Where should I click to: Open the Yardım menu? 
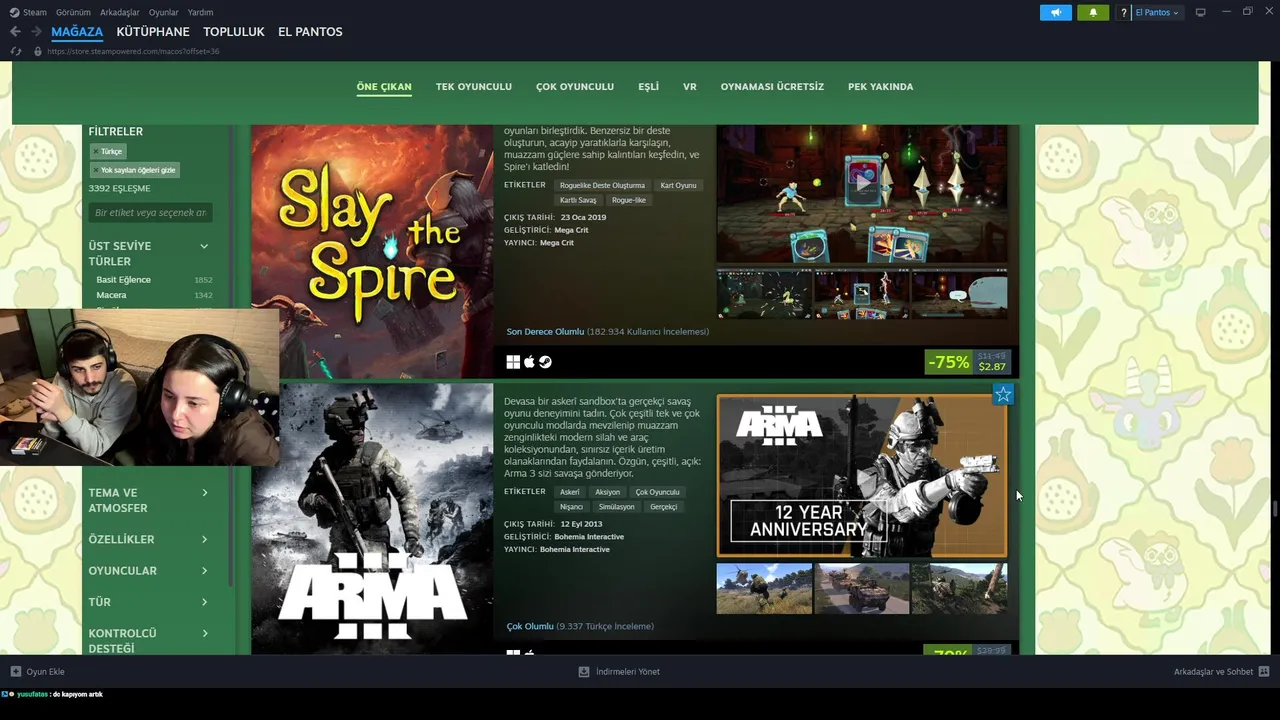(x=200, y=12)
